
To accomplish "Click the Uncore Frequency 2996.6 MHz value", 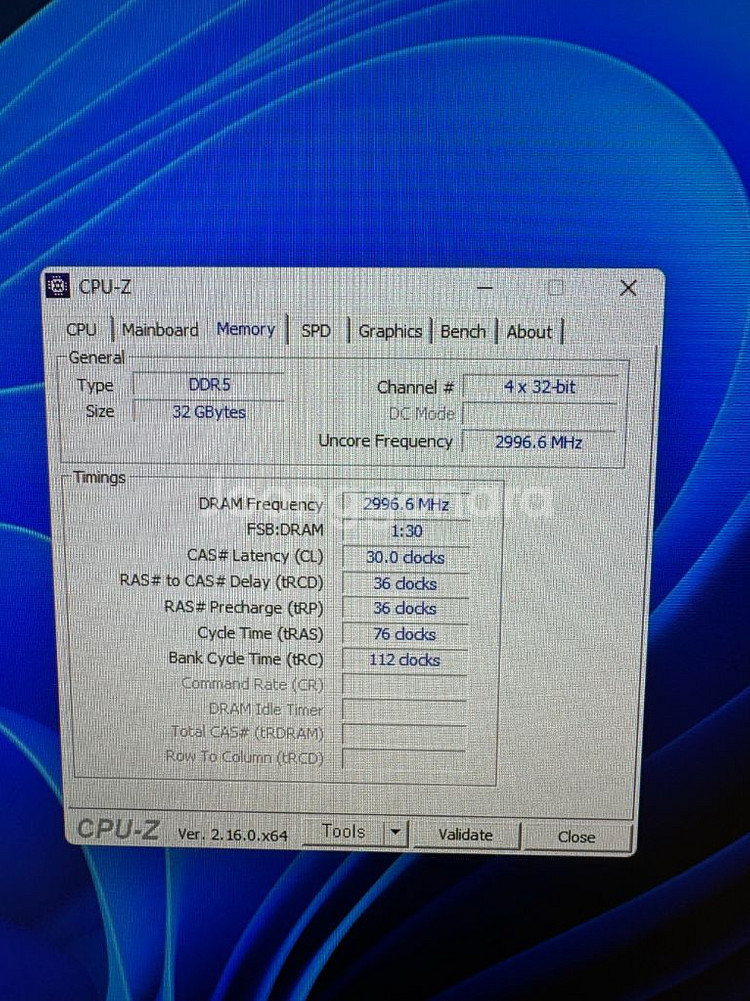I will (539, 442).
